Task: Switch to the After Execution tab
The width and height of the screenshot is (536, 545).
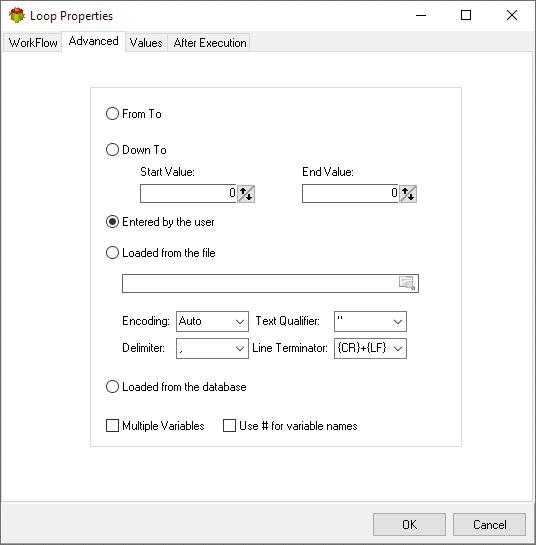Action: (x=210, y=43)
